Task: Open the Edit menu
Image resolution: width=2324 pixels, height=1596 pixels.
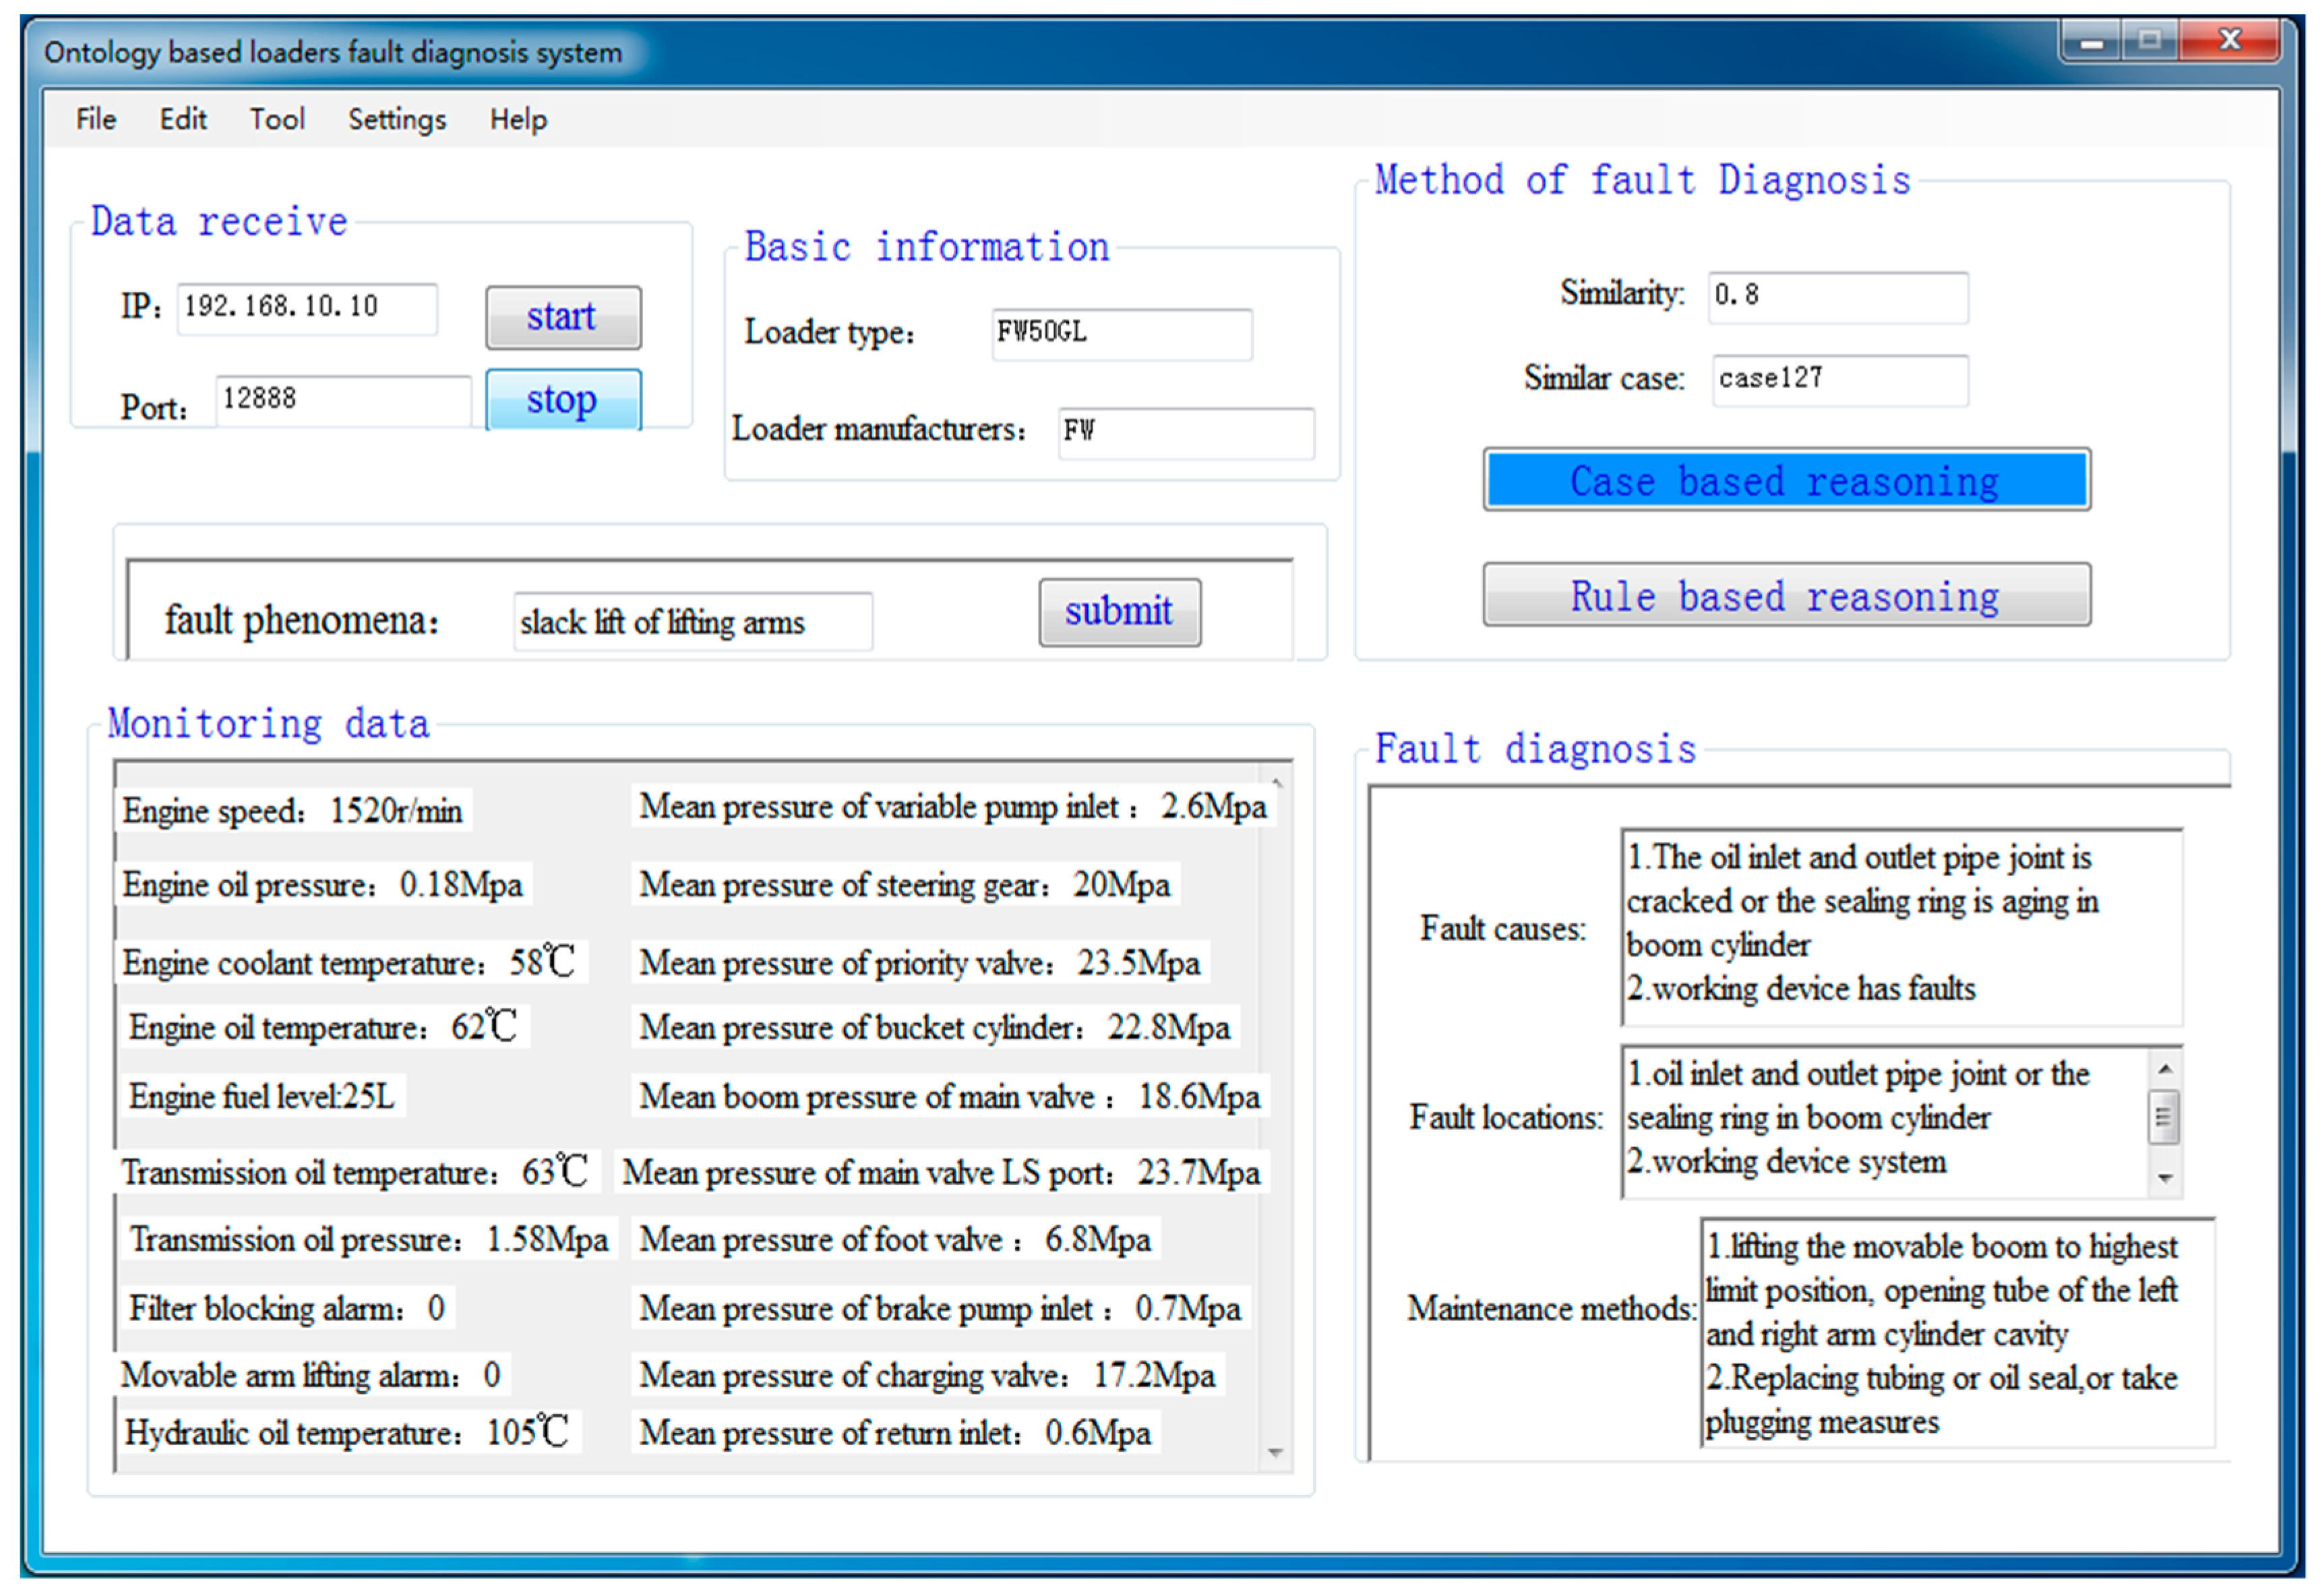Action: pos(183,119)
